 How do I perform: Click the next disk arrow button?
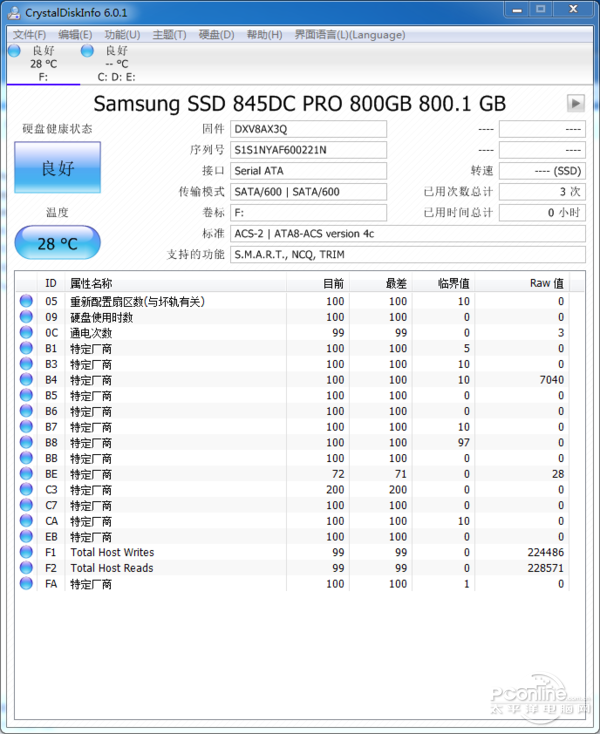[576, 103]
